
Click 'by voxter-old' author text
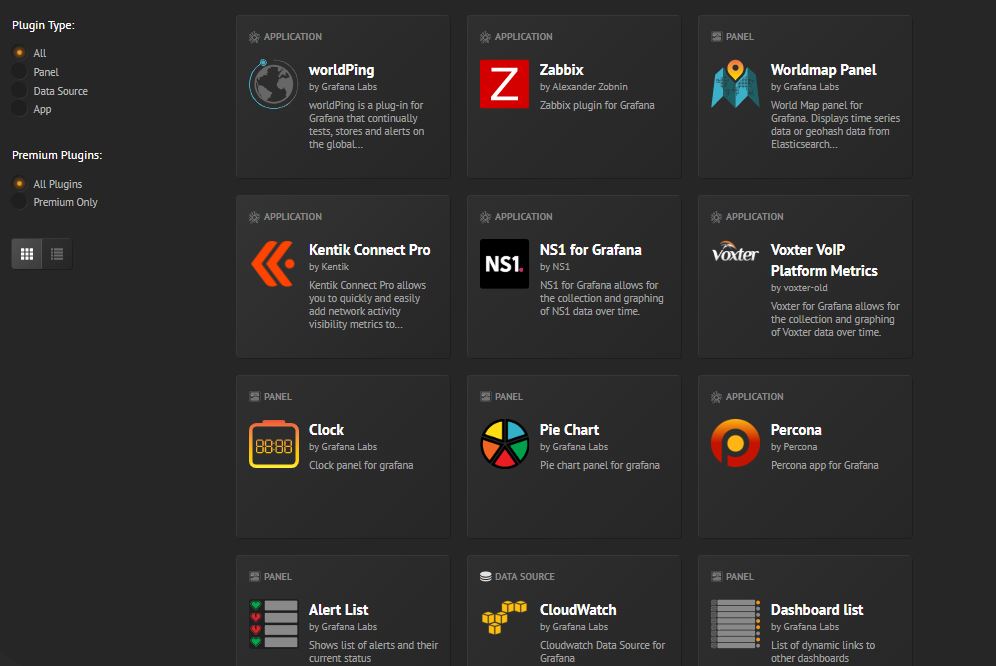[799, 288]
